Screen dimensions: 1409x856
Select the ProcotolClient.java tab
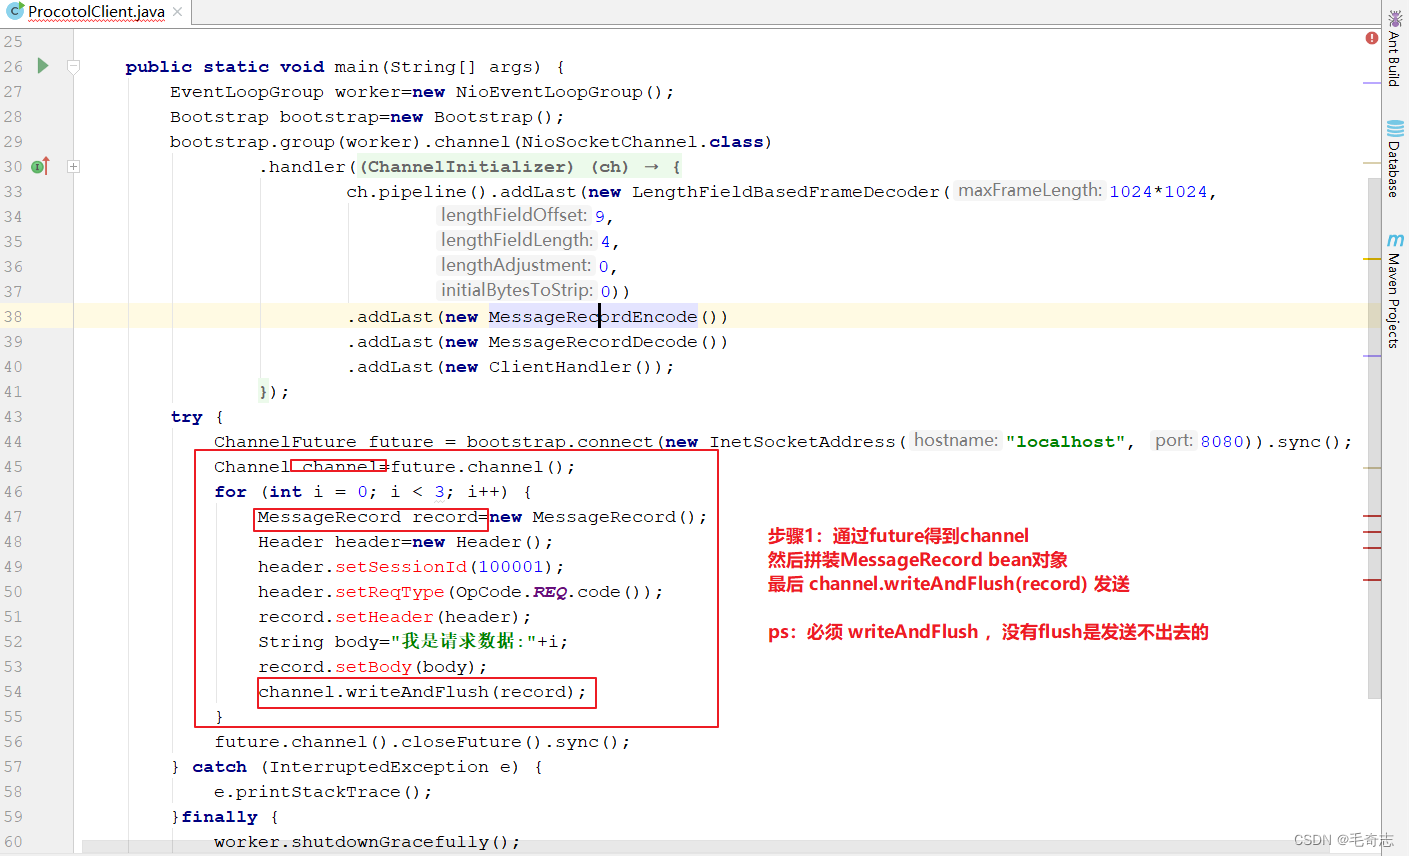click(x=95, y=12)
